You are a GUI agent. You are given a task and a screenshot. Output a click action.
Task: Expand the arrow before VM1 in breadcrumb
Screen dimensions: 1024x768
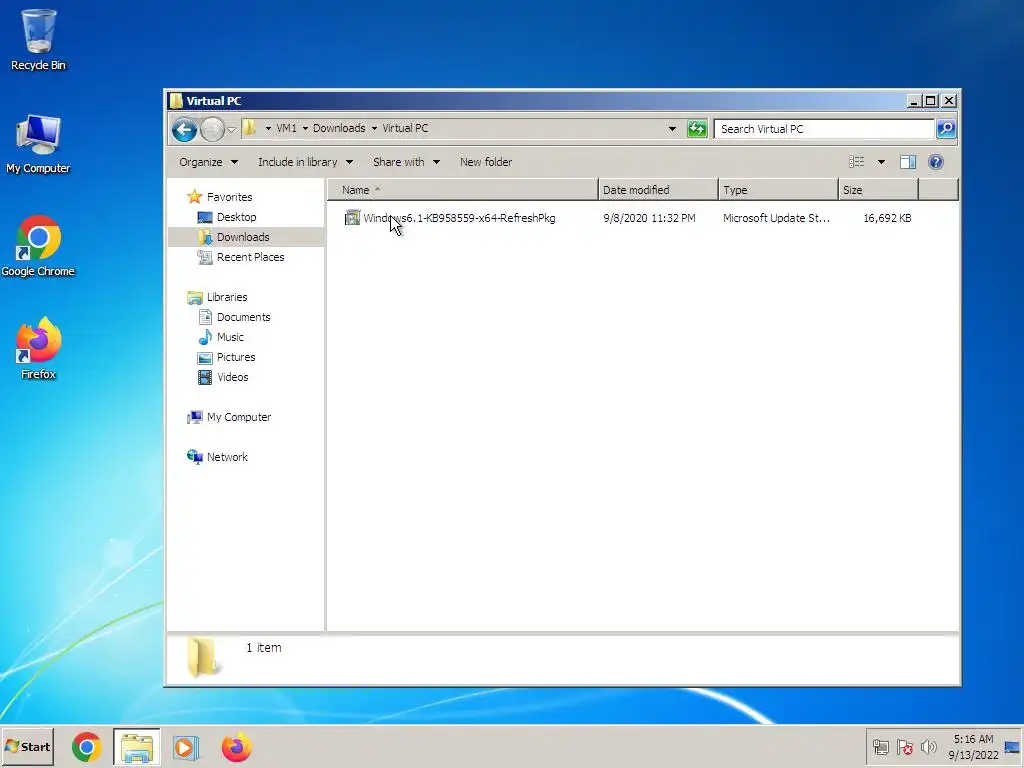pyautogui.click(x=268, y=129)
